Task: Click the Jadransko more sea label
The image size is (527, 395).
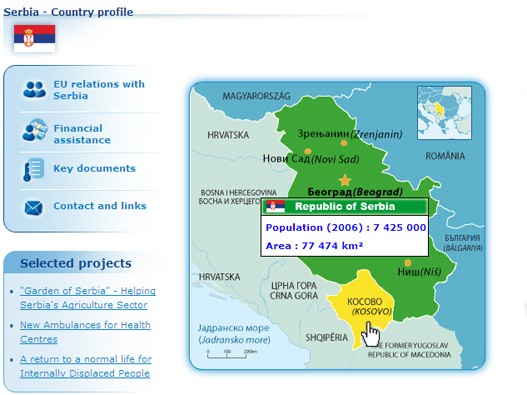Action: [x=234, y=340]
